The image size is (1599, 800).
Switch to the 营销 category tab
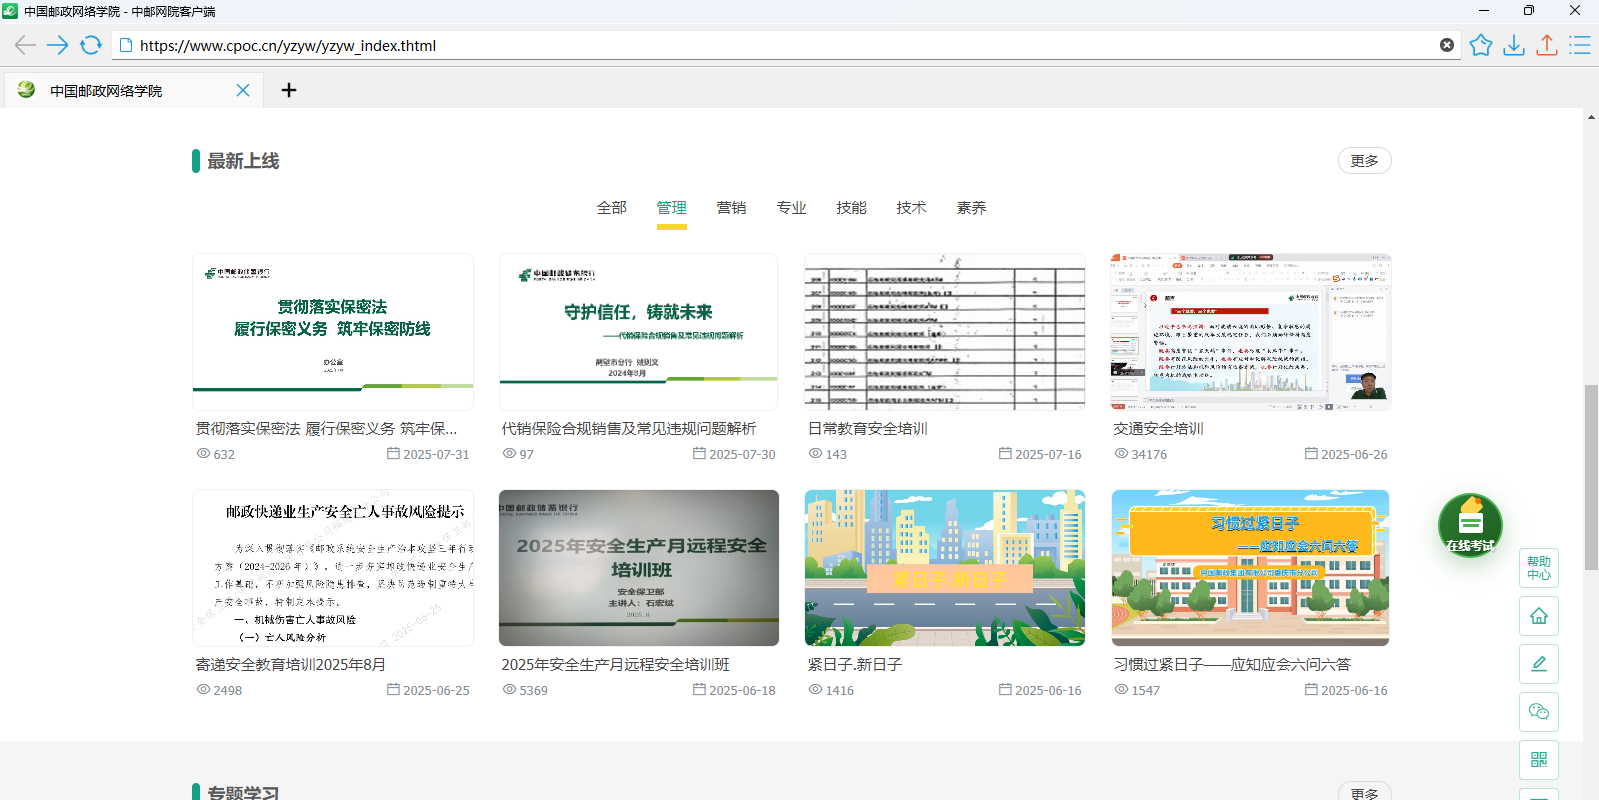pyautogui.click(x=731, y=208)
